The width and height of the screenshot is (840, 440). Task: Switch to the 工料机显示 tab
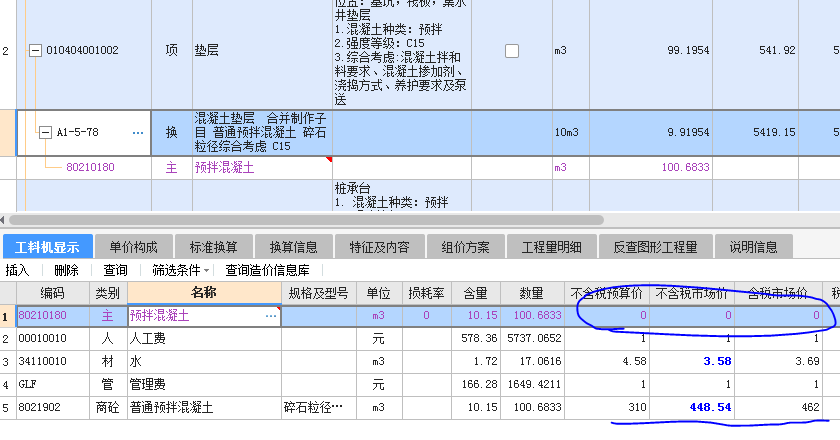[47, 247]
